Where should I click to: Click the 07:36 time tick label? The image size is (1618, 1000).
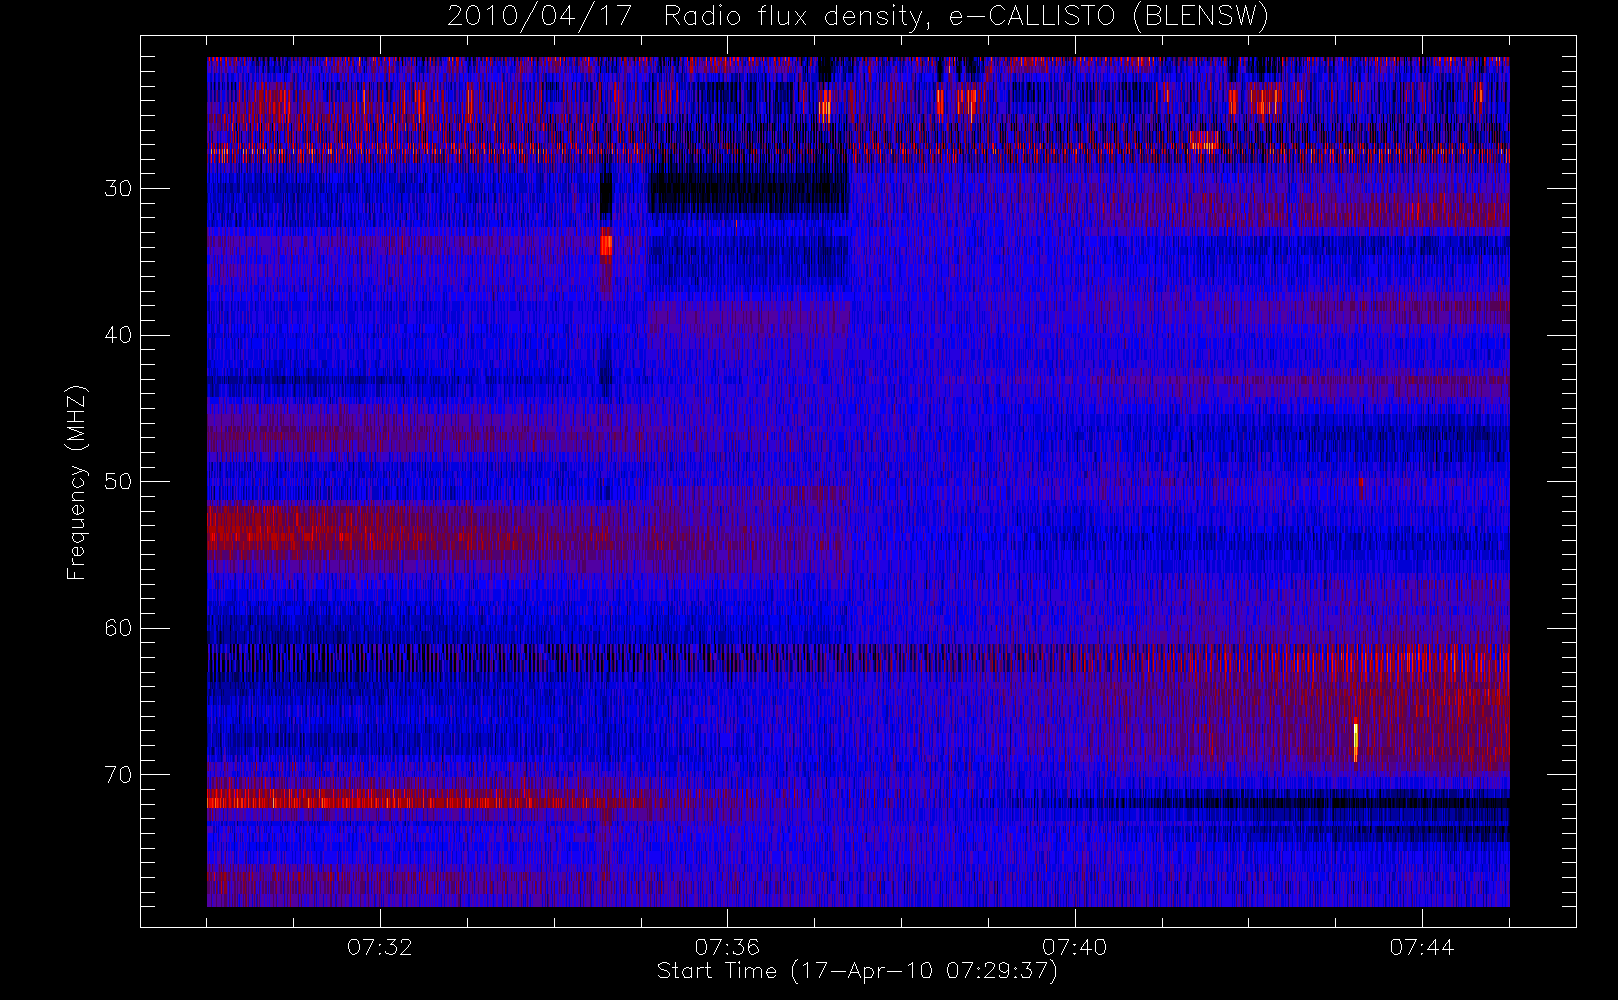click(727, 947)
